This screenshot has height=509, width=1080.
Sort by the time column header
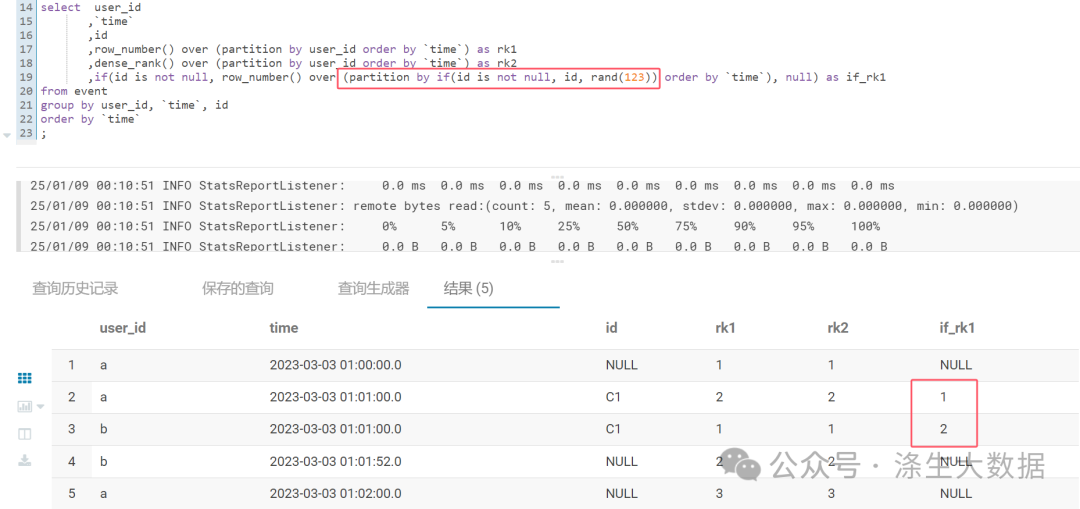[x=284, y=328]
